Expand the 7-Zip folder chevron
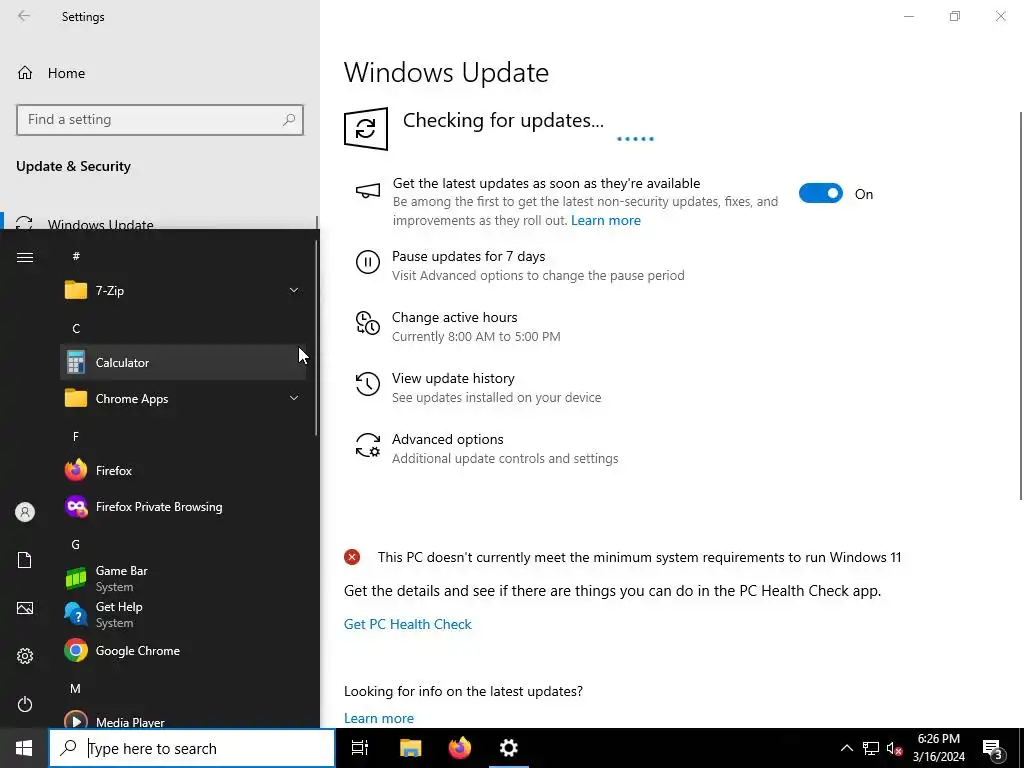Image resolution: width=1024 pixels, height=768 pixels. click(x=294, y=290)
